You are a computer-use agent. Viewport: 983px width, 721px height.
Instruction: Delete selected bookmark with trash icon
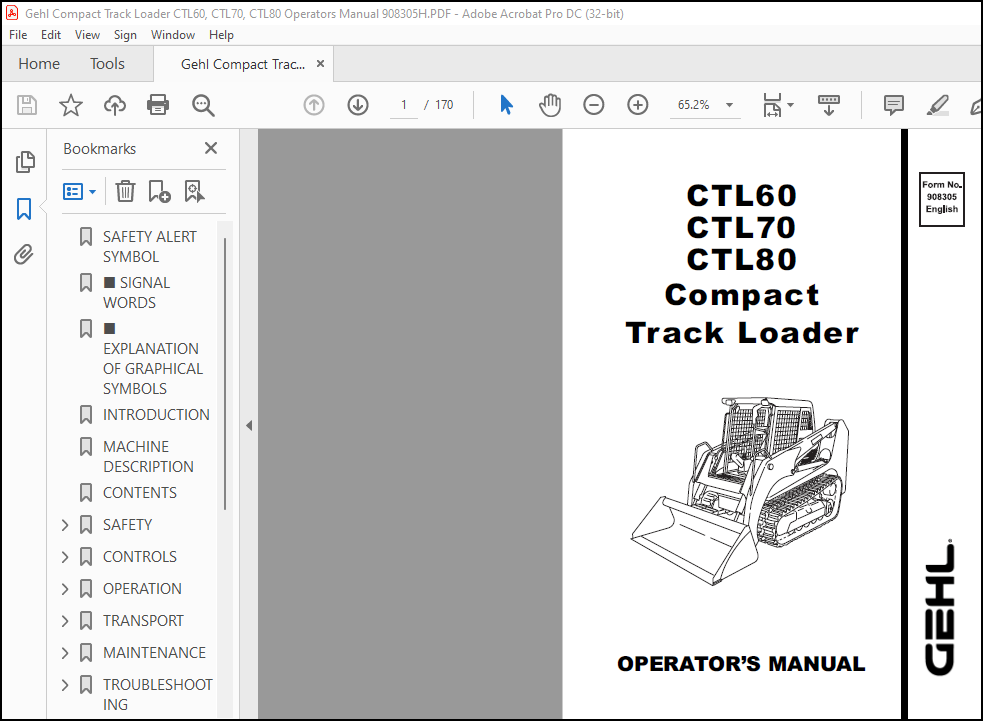click(125, 191)
